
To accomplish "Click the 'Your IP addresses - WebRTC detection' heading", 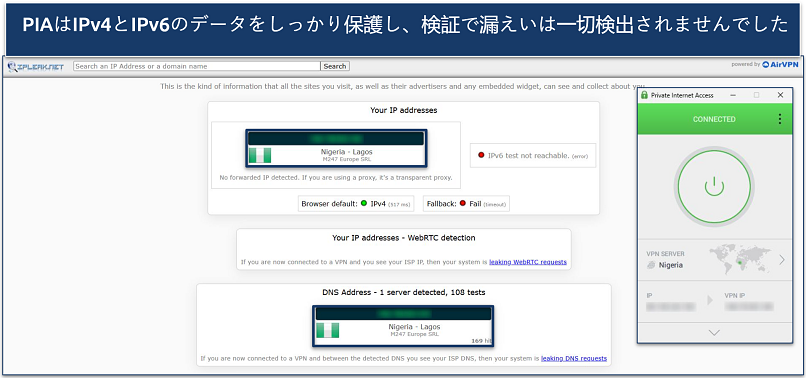I will 404,238.
